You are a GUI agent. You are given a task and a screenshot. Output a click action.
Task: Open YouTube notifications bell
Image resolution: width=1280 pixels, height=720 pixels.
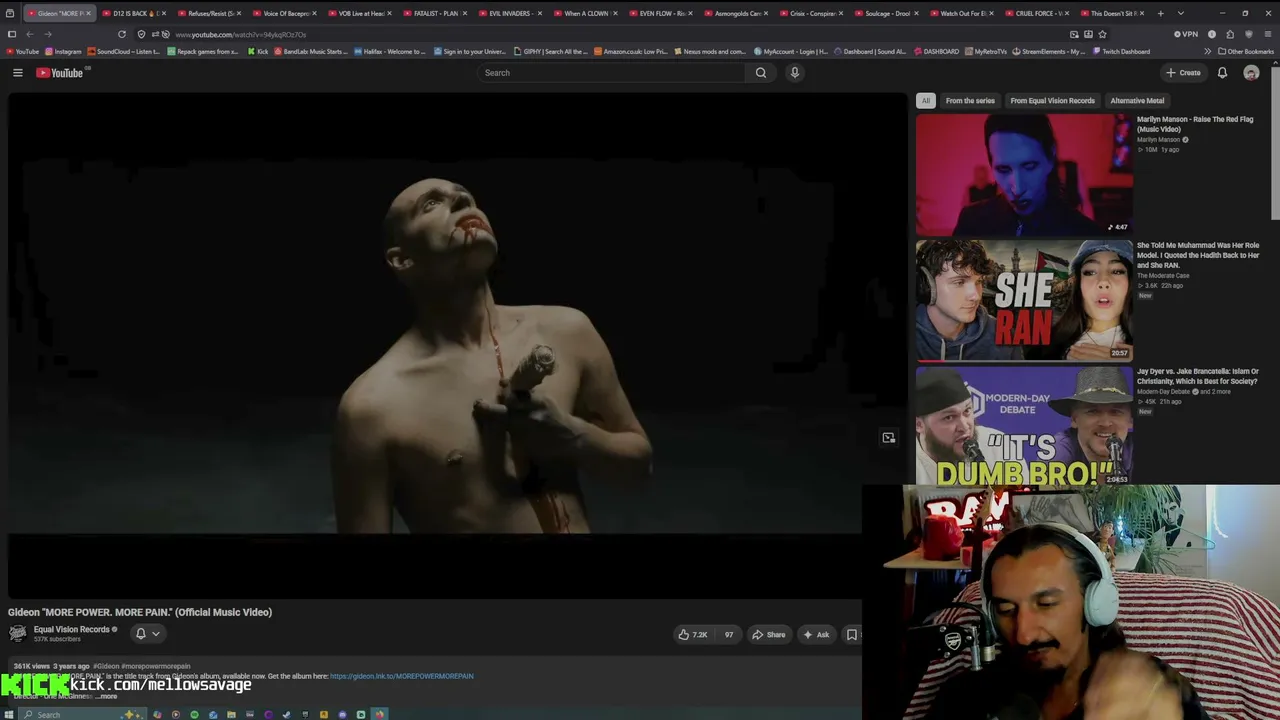pos(1222,73)
